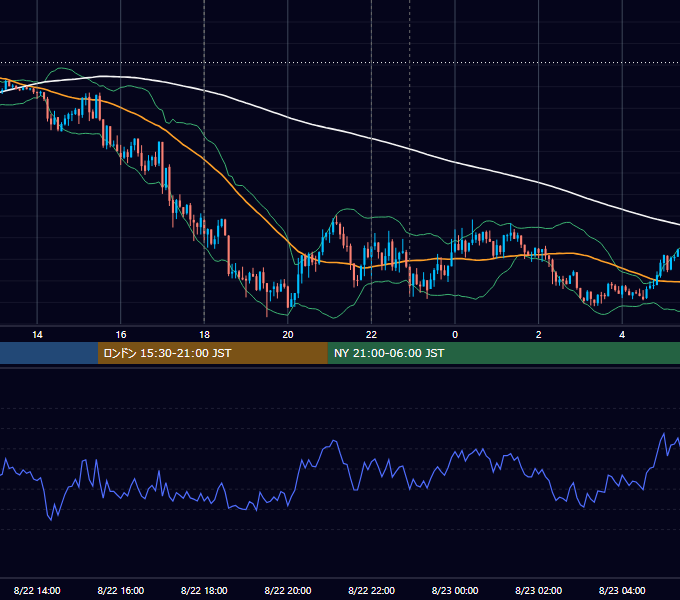Click the 8/22 22:00 indicator time label

pos(372,590)
